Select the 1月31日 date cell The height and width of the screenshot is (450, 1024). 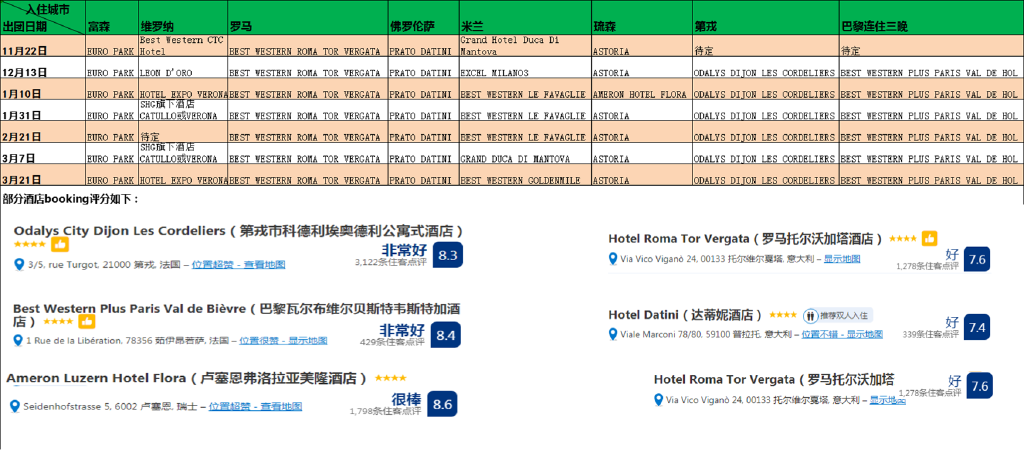pos(43,111)
